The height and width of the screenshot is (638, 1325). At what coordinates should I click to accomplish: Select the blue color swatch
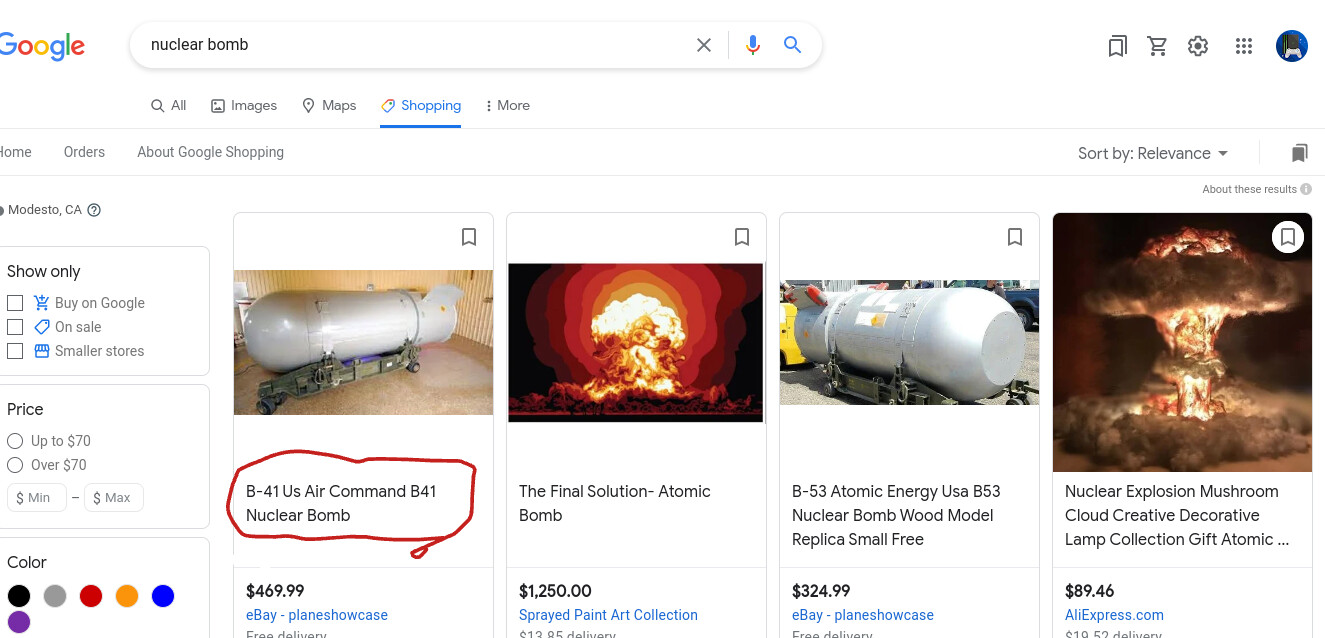tap(163, 596)
